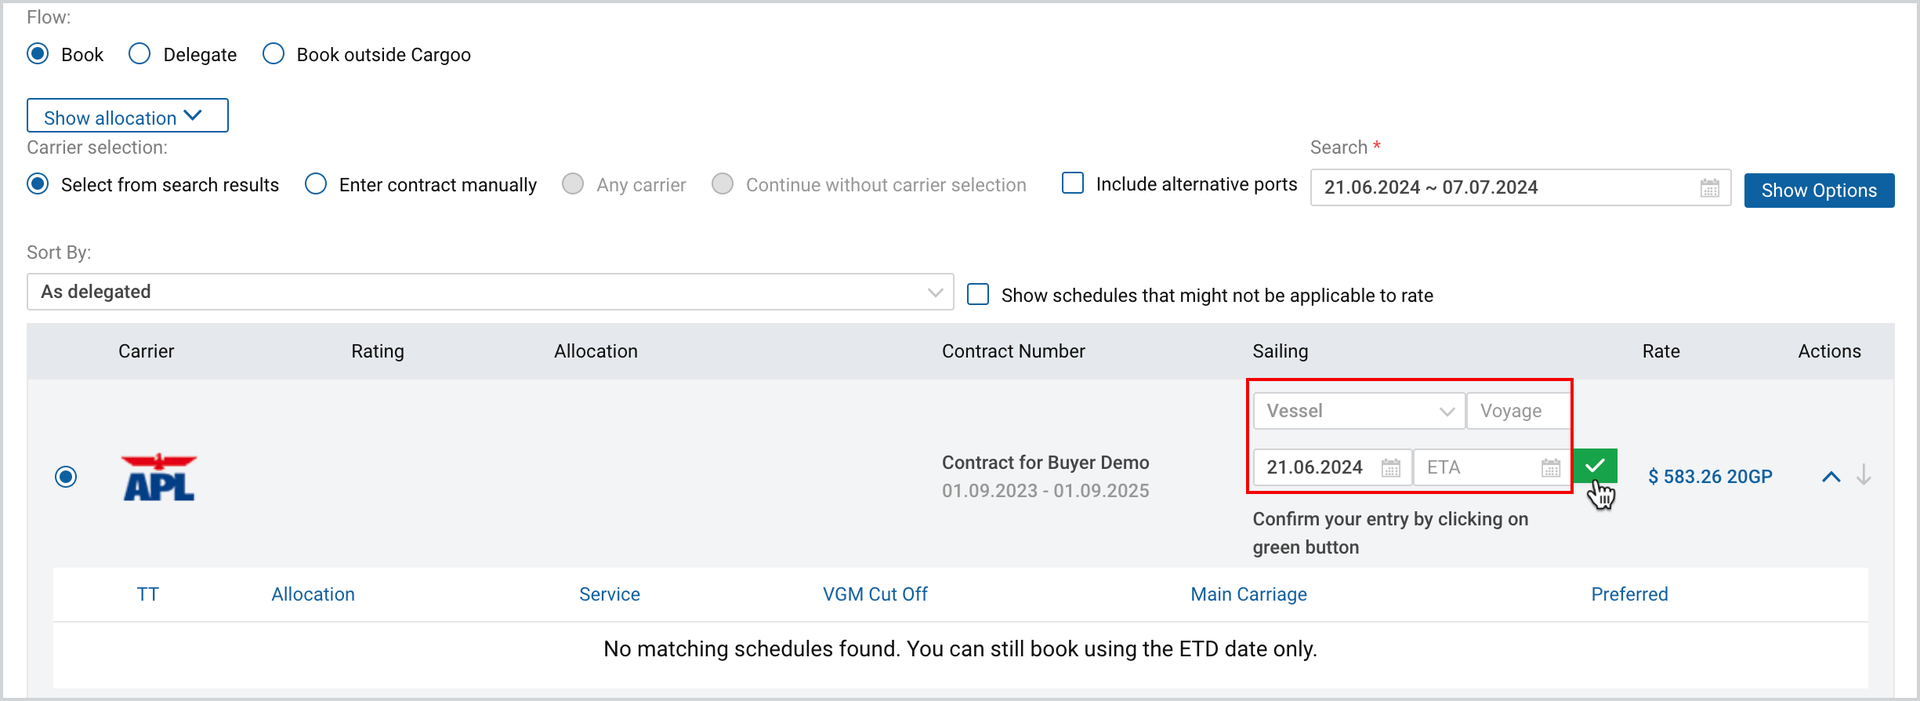This screenshot has height=701, width=1920.
Task: Click the Preferred column header
Action: tap(1630, 594)
